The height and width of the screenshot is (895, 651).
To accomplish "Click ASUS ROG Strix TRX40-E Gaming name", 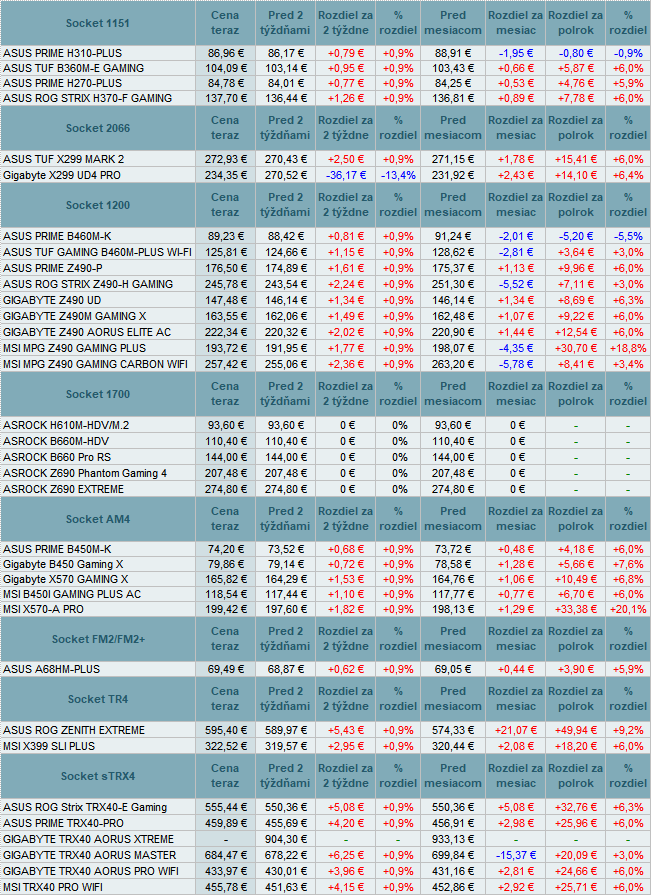I will pos(85,807).
